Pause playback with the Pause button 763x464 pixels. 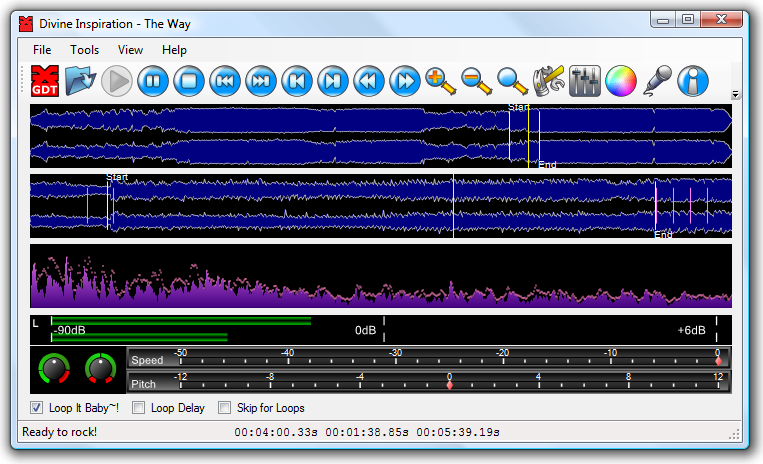153,81
